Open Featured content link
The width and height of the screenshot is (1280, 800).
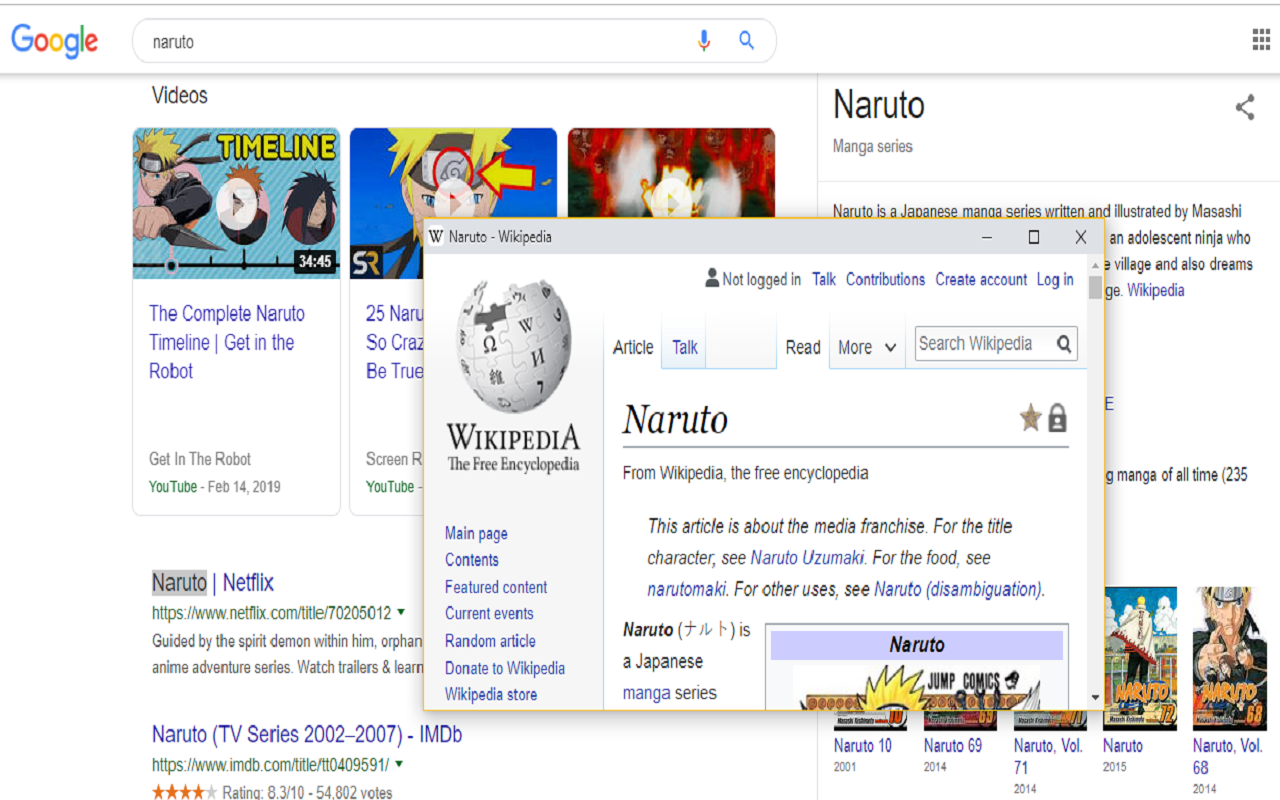click(496, 587)
